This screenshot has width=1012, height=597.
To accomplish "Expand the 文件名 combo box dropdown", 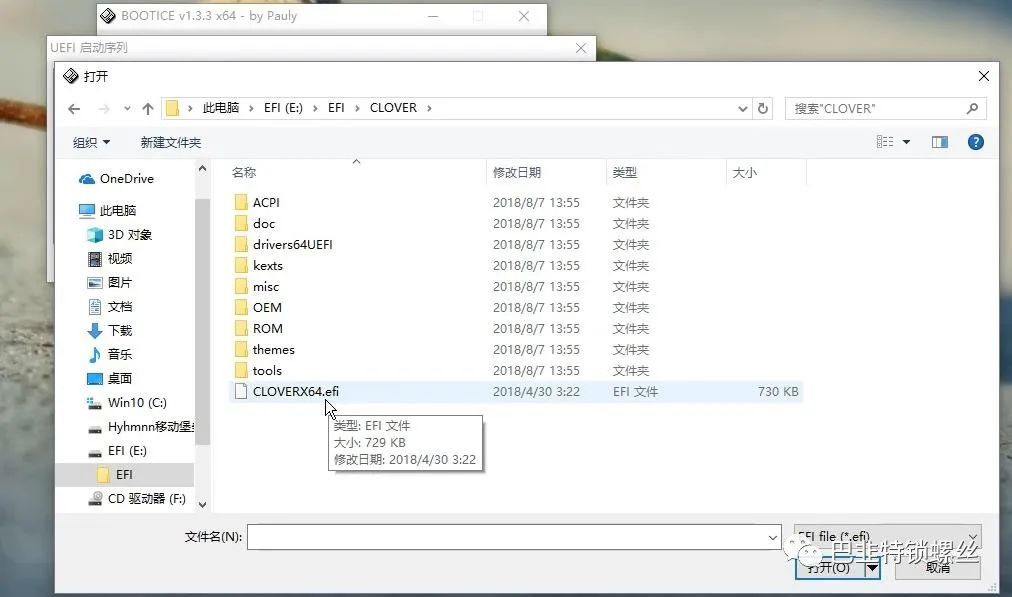I will tap(773, 537).
